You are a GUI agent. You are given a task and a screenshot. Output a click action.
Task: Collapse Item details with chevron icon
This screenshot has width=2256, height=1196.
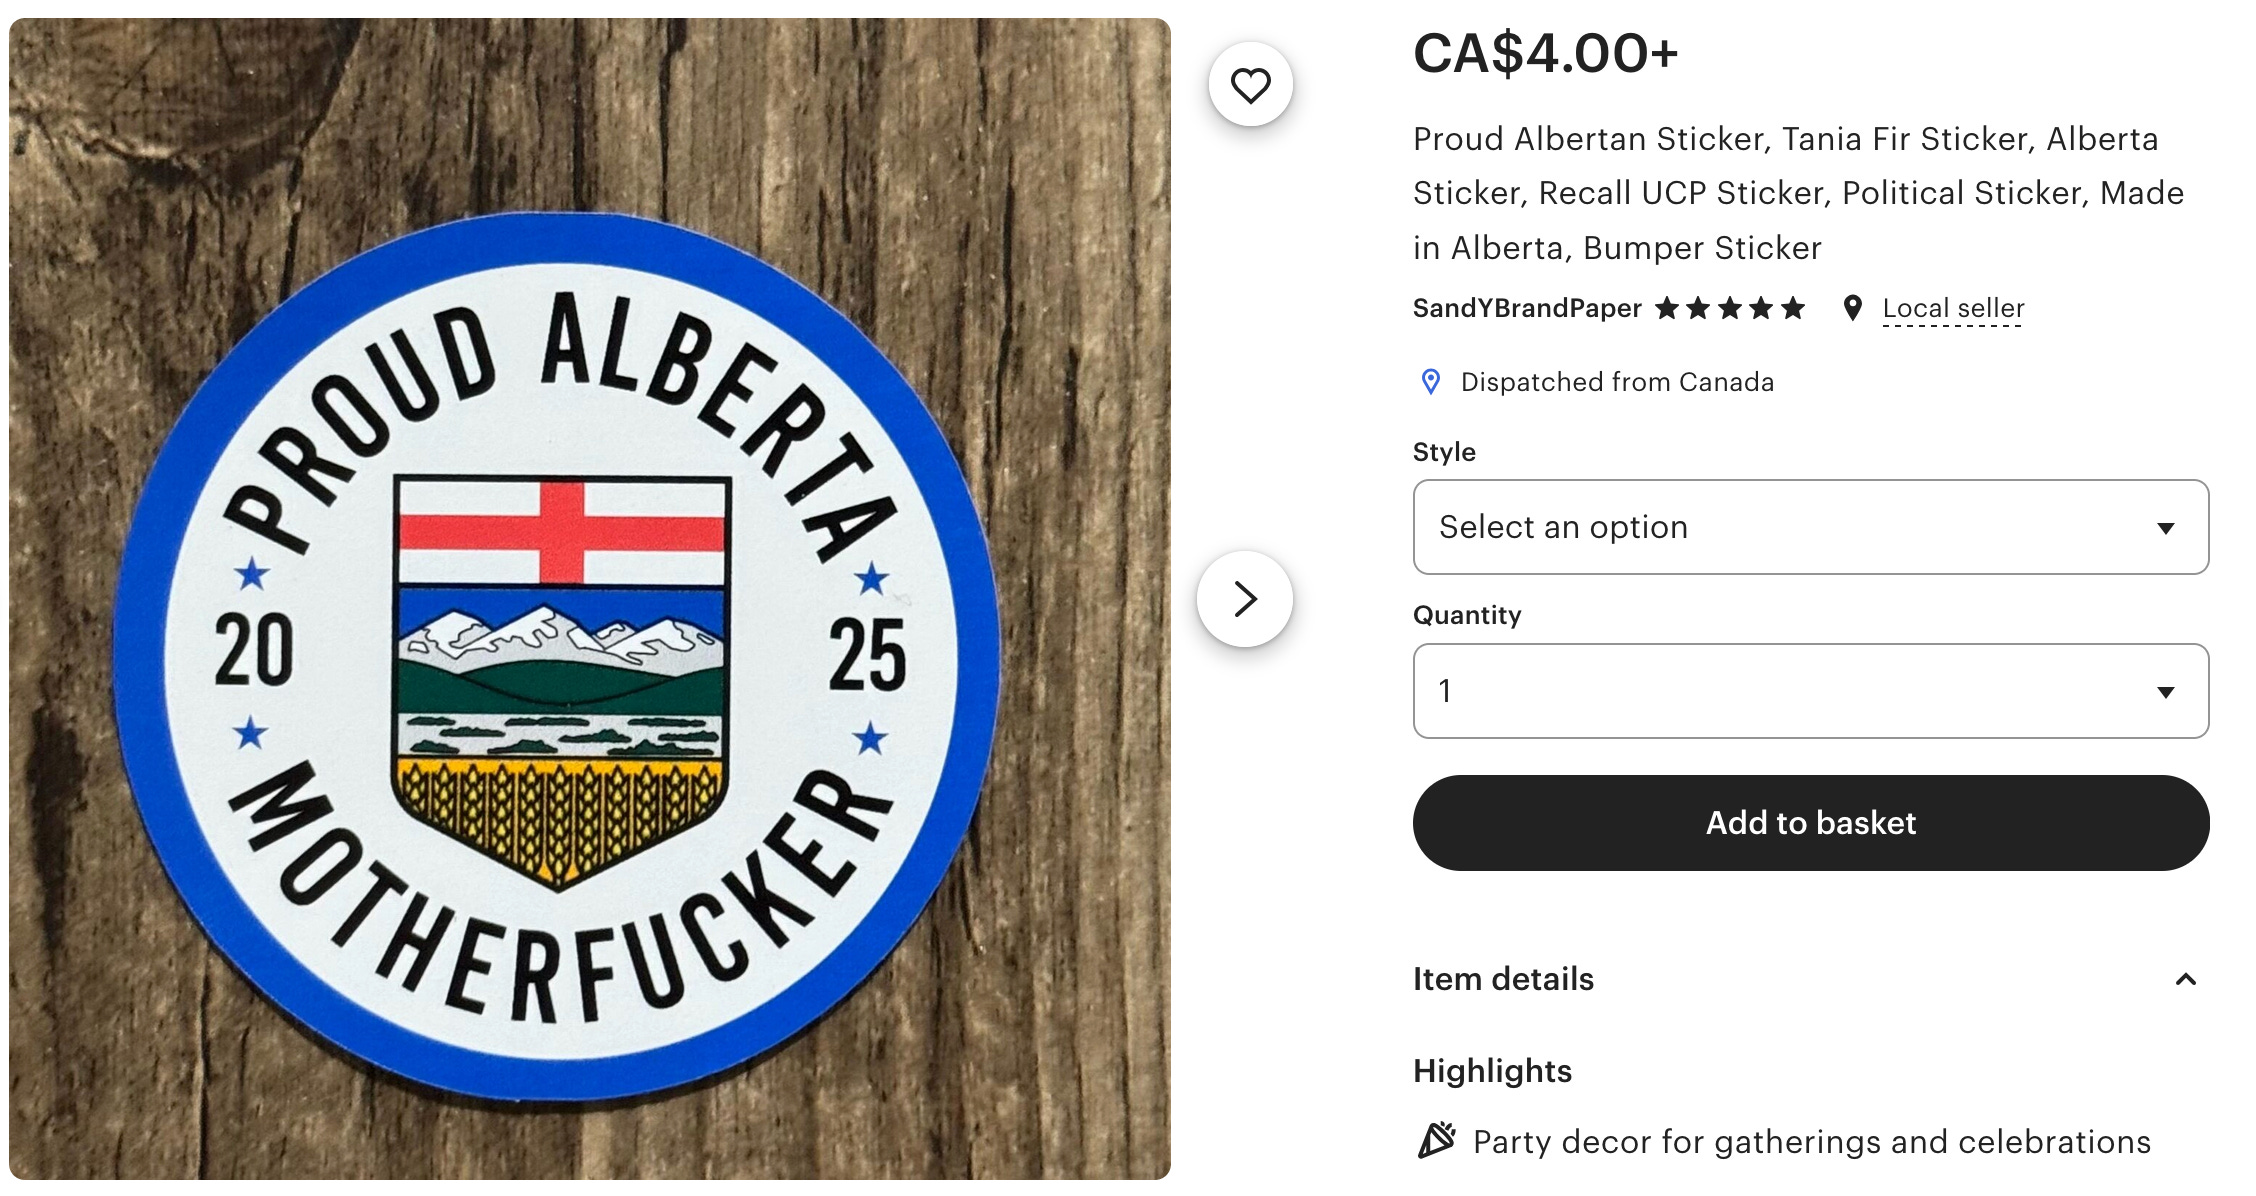(2186, 979)
